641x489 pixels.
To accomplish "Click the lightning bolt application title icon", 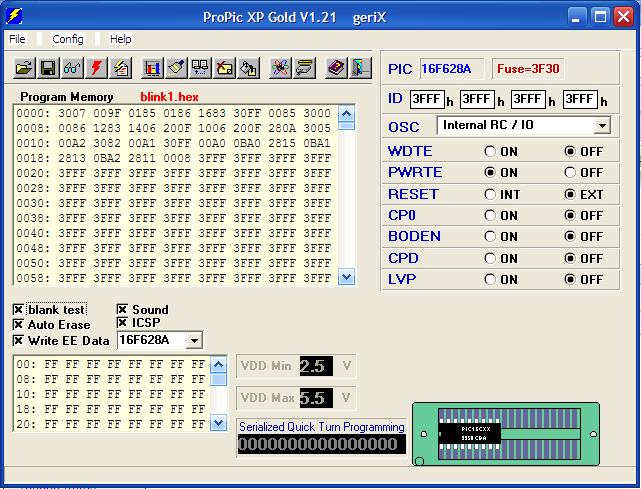I will click(x=14, y=16).
